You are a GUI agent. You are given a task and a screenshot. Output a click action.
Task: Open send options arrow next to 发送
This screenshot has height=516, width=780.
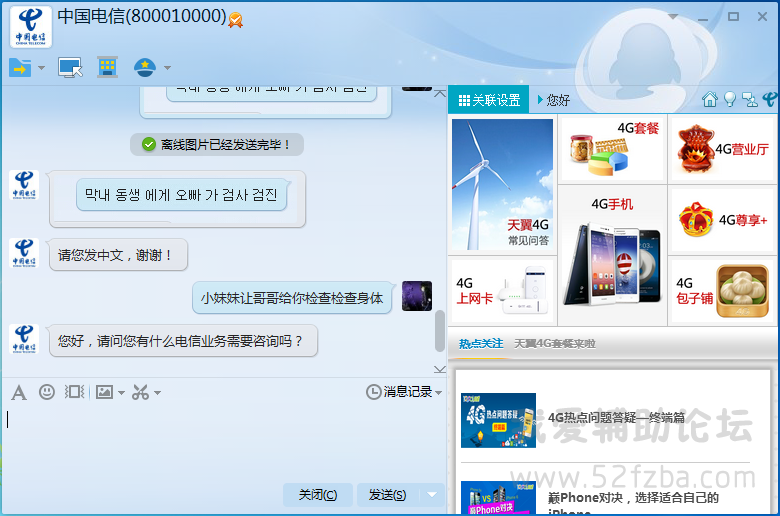click(x=432, y=495)
